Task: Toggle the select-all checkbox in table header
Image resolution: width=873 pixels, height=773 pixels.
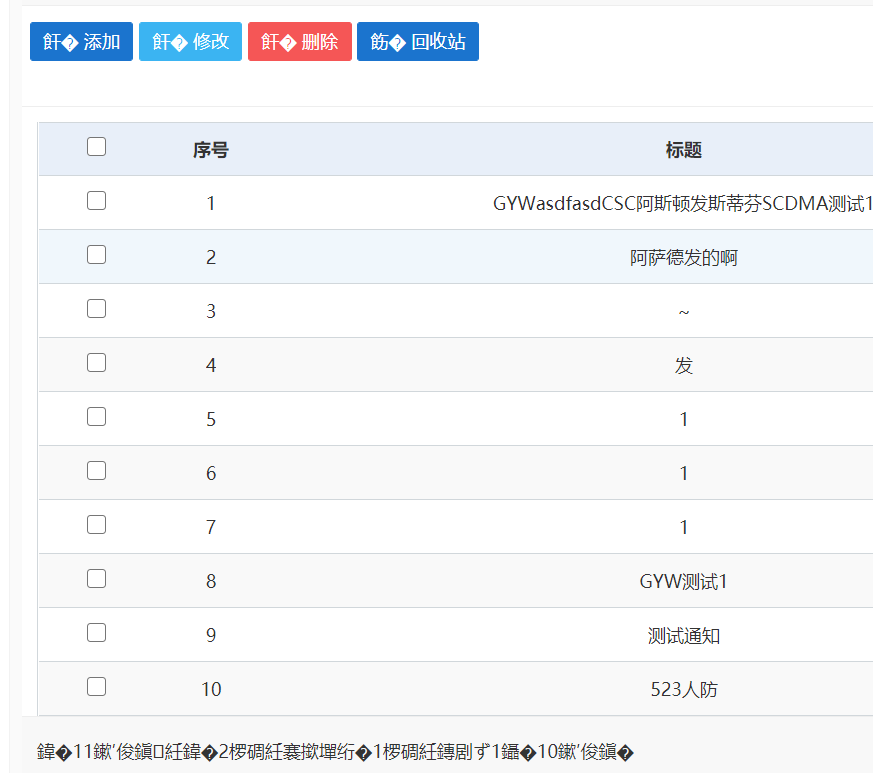Action: (96, 147)
